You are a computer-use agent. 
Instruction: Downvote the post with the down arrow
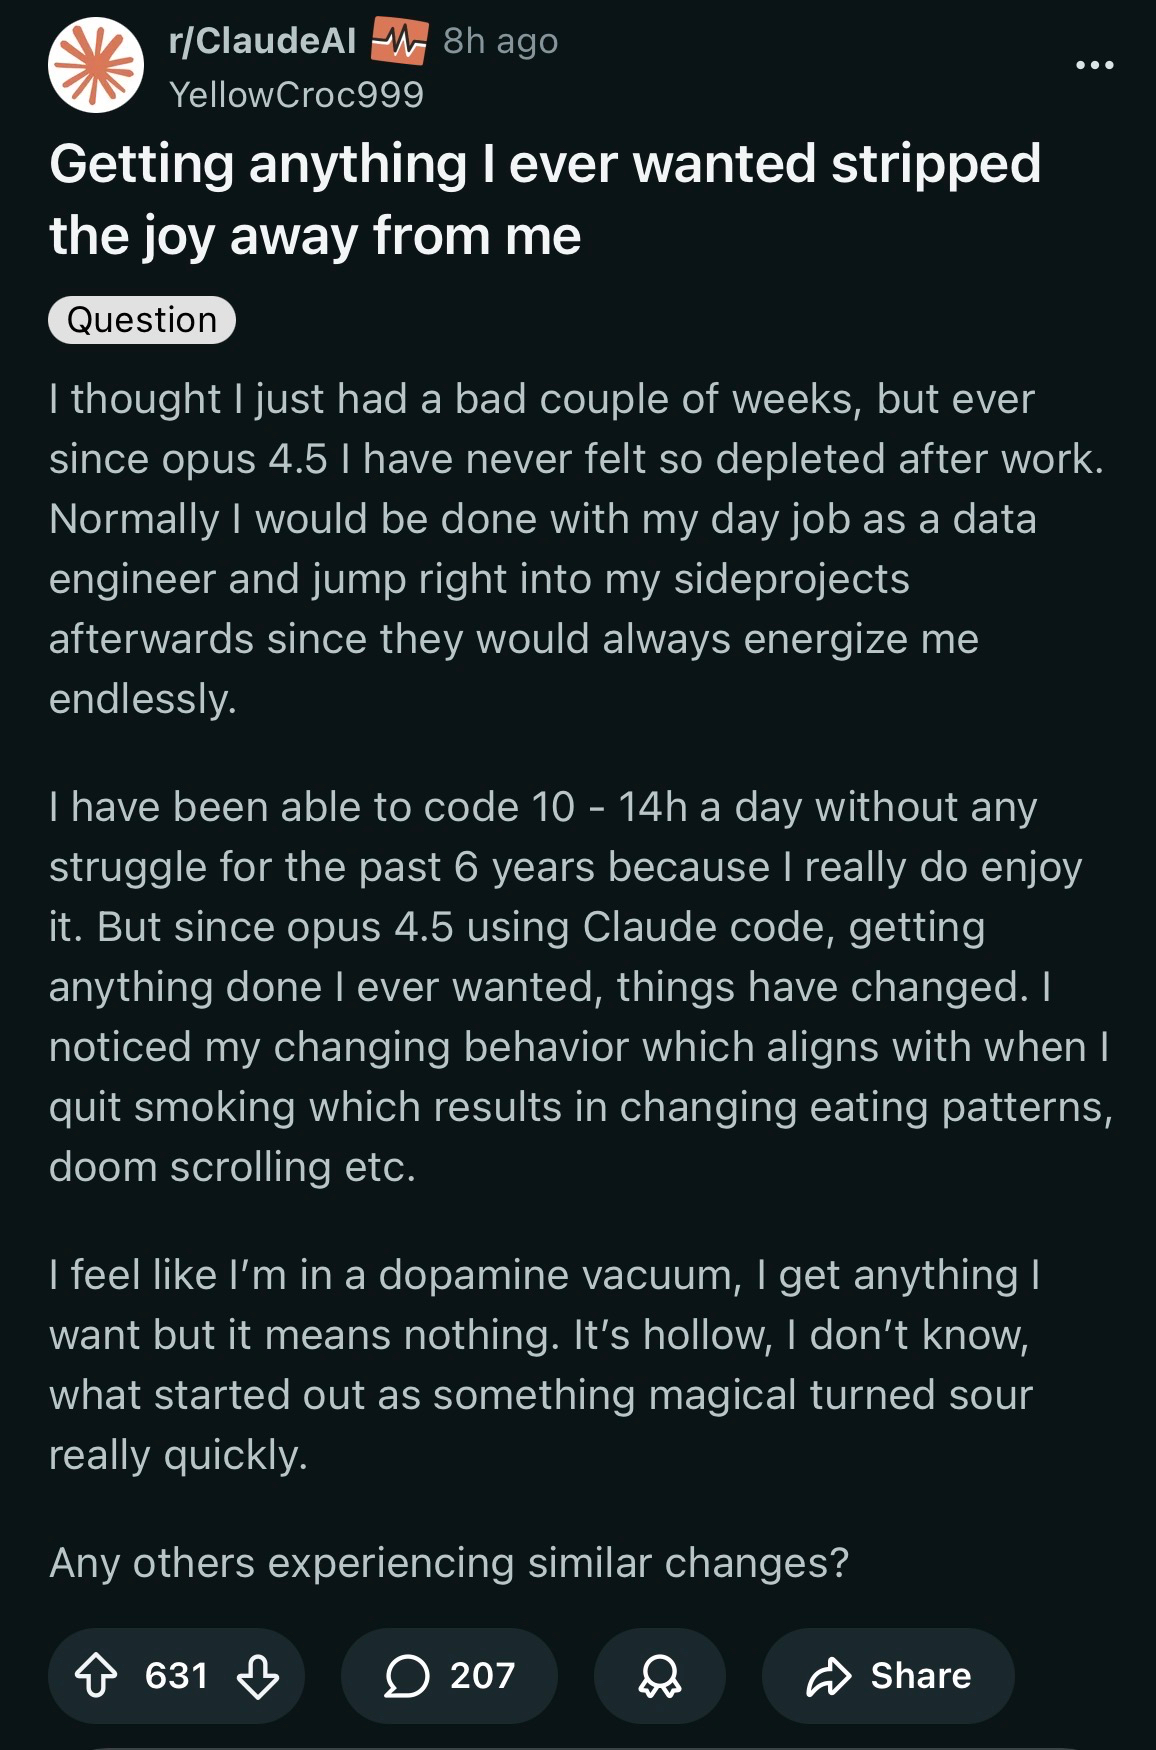coord(258,1676)
